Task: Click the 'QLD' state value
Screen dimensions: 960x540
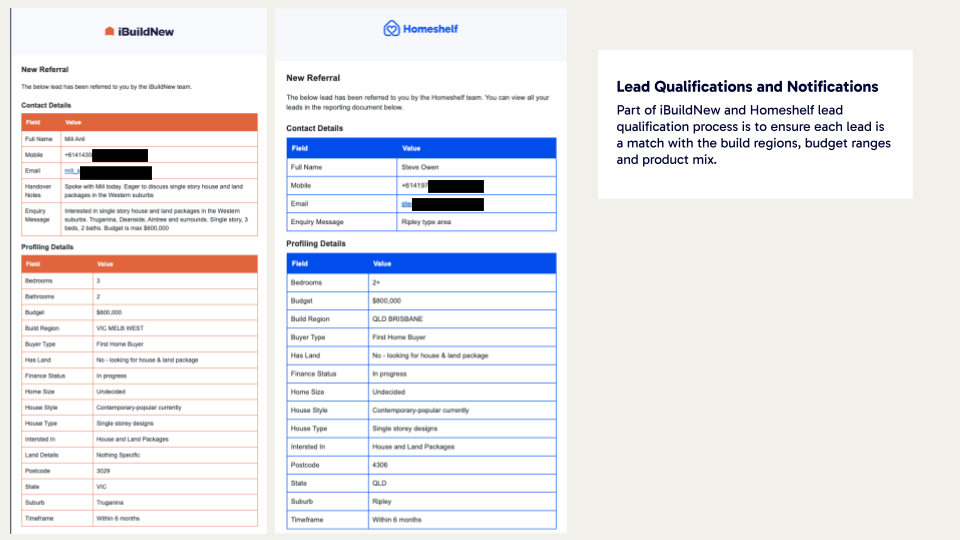Action: tap(379, 483)
